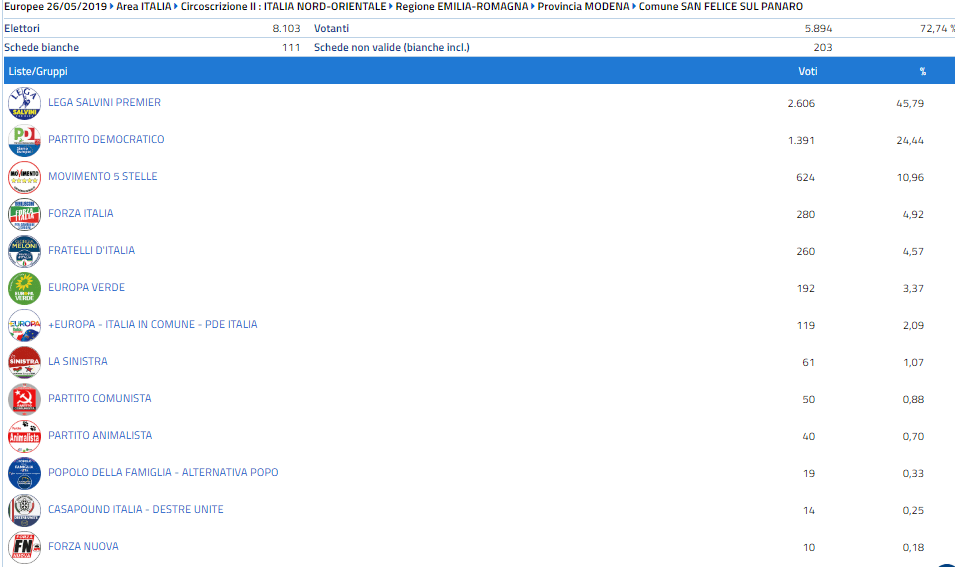
Task: Select Elettori value 8.103
Action: click(286, 29)
